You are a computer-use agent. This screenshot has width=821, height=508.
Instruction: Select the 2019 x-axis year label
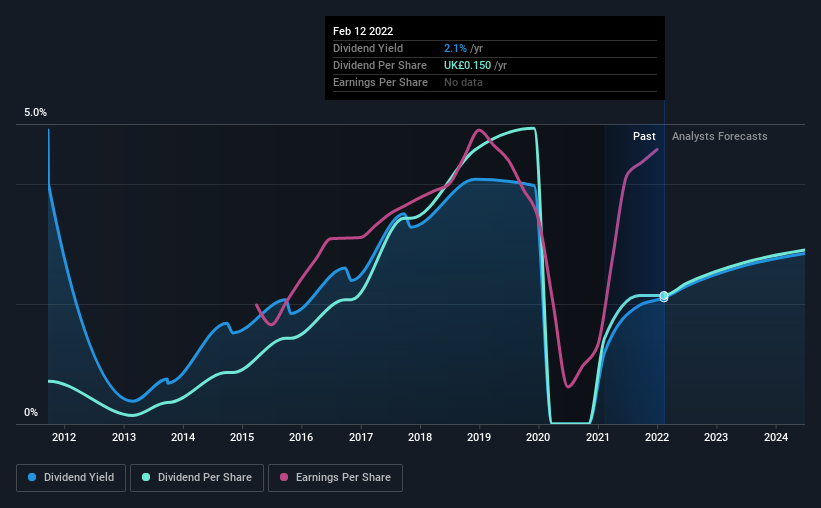click(479, 437)
